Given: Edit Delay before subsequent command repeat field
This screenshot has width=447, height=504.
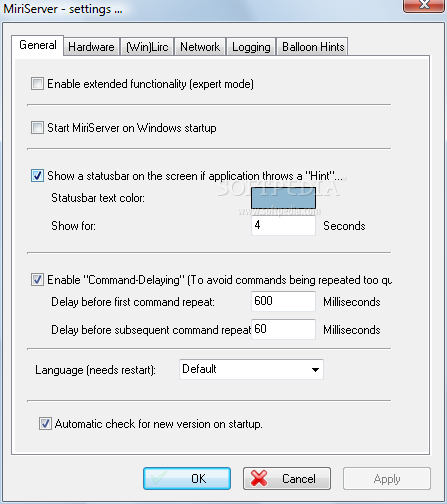Looking at the screenshot, I should [x=283, y=329].
